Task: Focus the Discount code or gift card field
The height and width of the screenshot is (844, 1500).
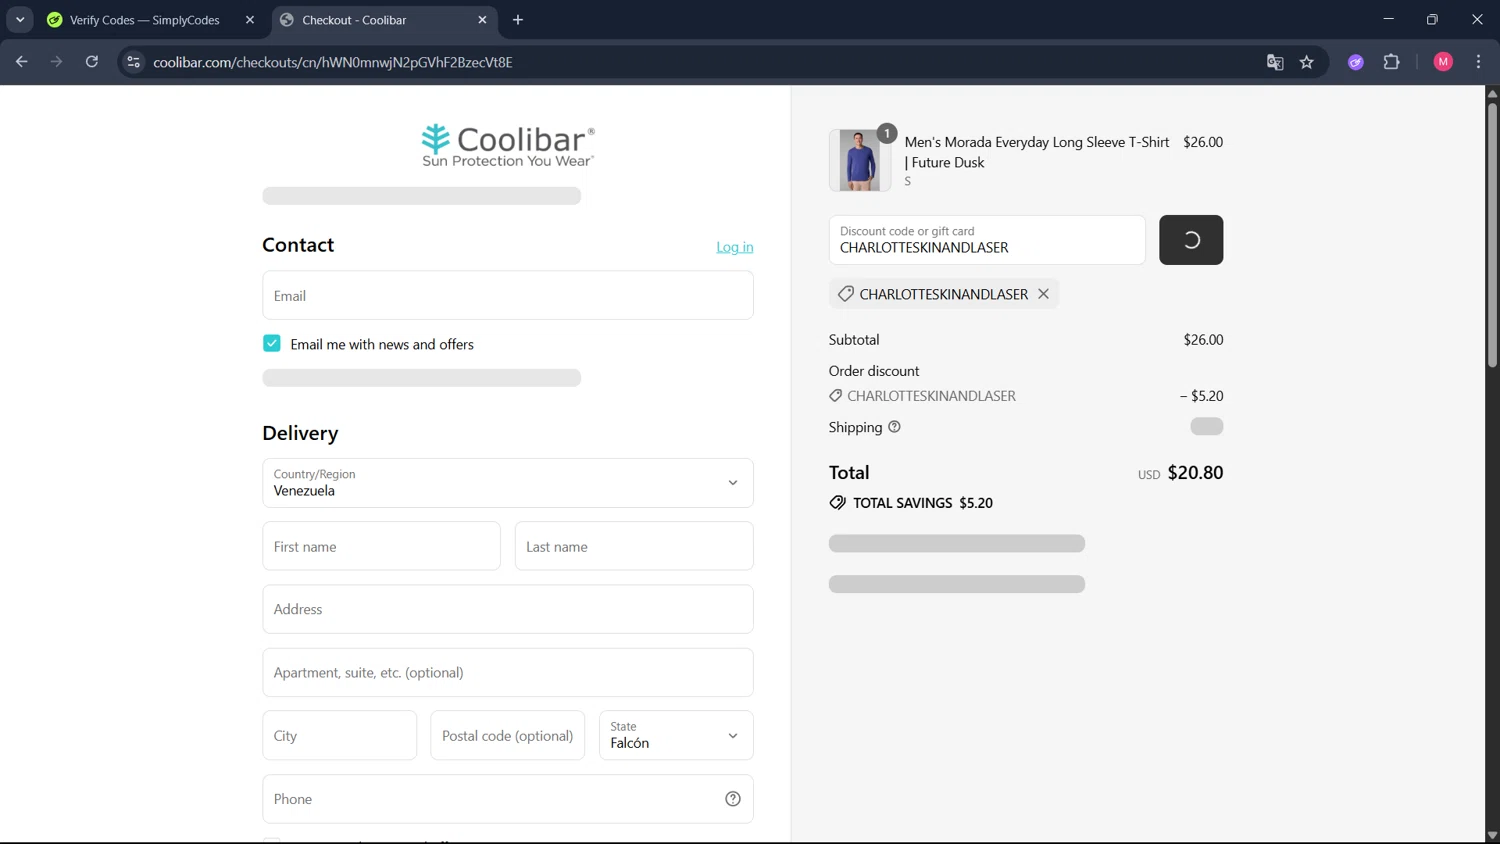Action: (987, 240)
